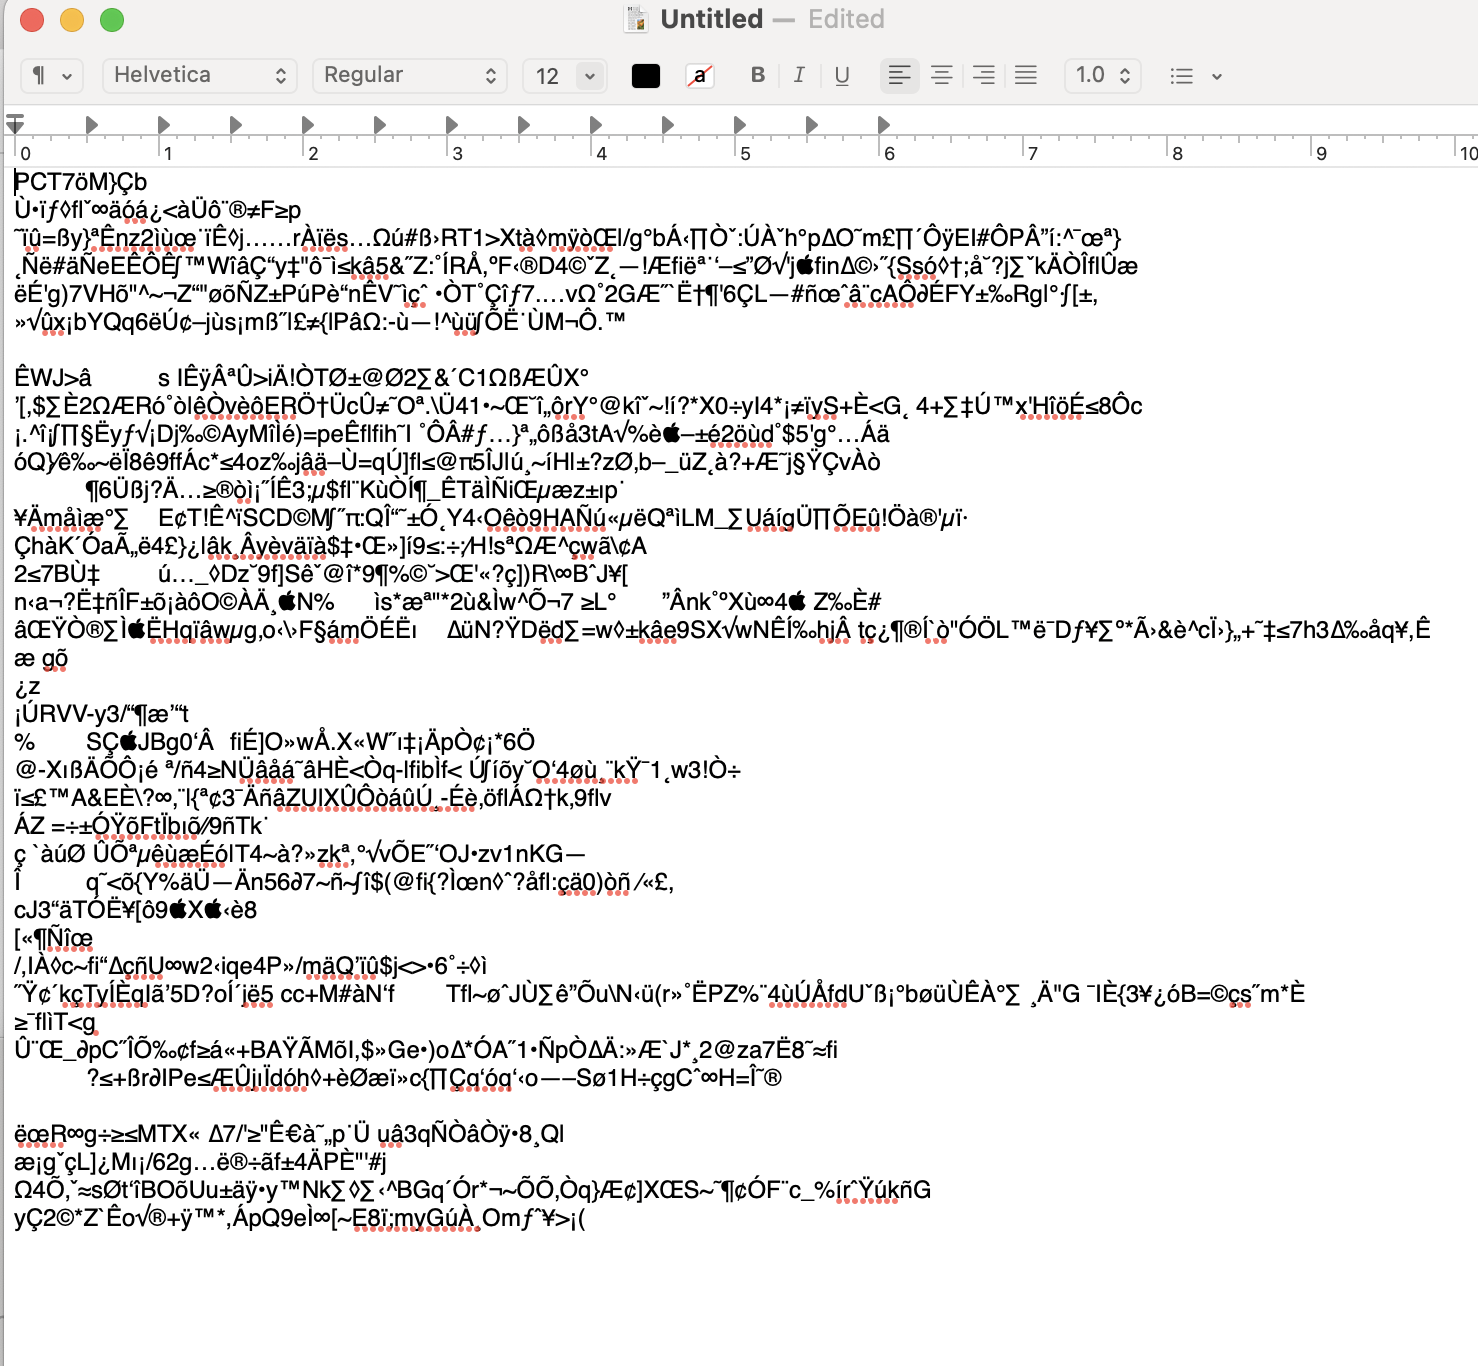Screen dimensions: 1478x1366
Task: Place cursor in the line "æ gõ"
Action: tap(41, 658)
